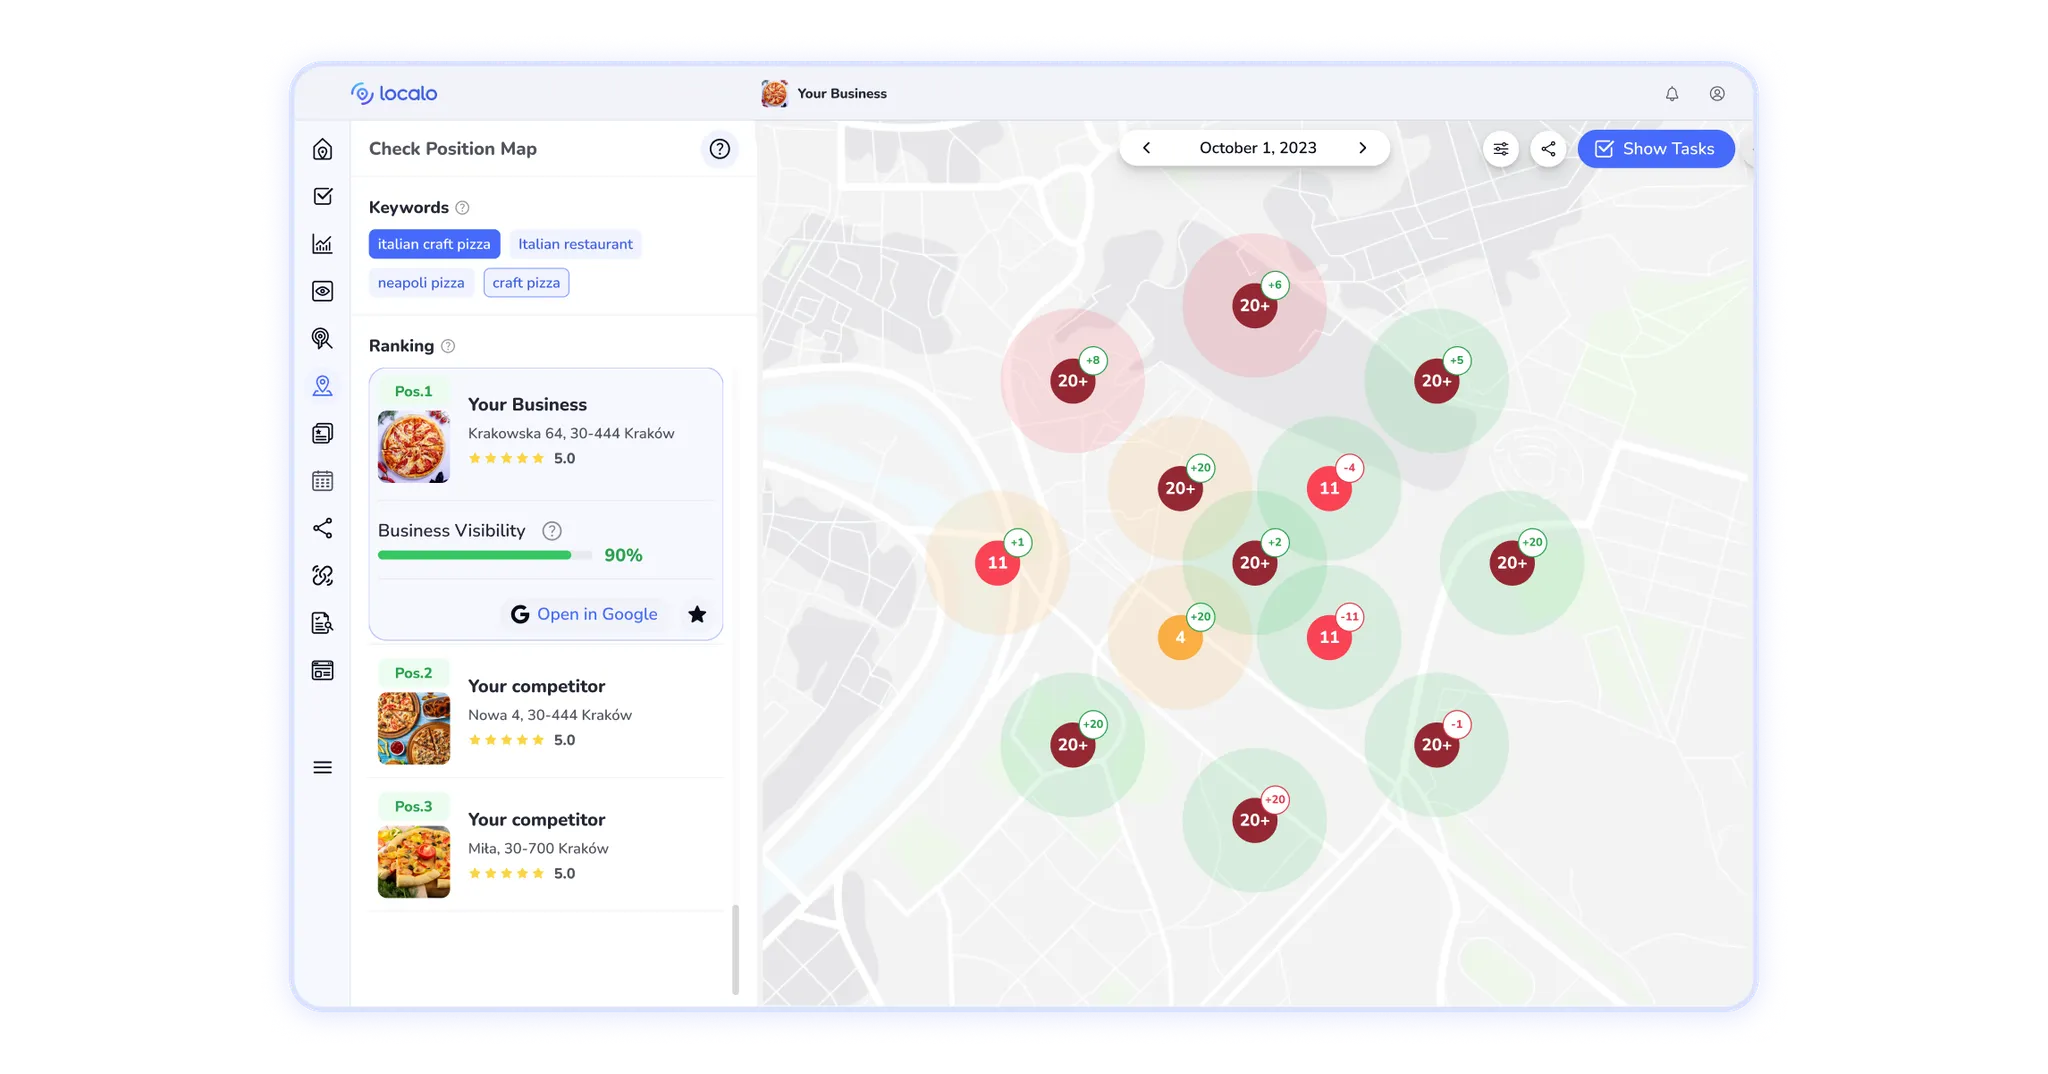Select the 'Italian restaurant' keyword tab

[x=575, y=244]
